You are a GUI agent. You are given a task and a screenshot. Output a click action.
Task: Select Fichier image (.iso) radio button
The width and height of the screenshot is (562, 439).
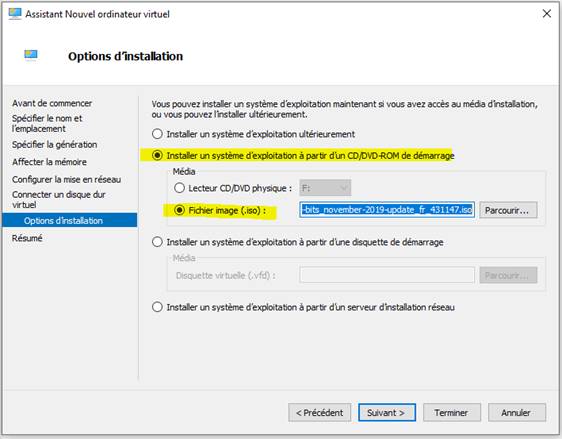179,210
